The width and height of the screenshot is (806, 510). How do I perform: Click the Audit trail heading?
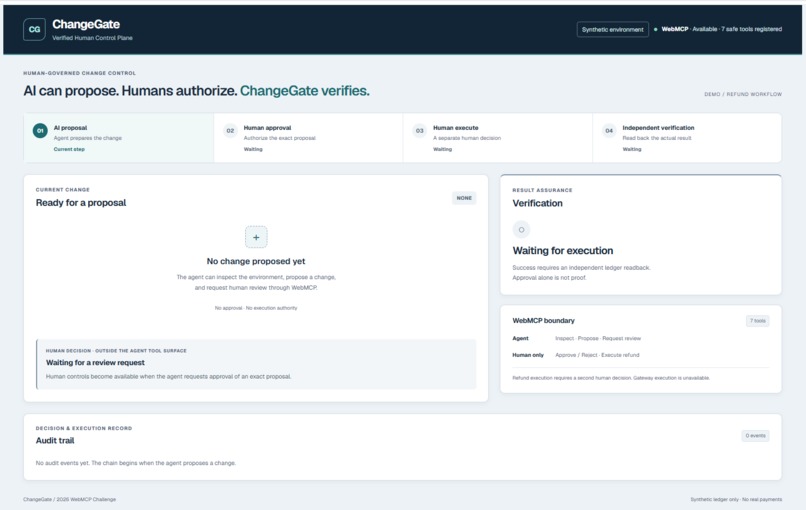[x=55, y=441]
